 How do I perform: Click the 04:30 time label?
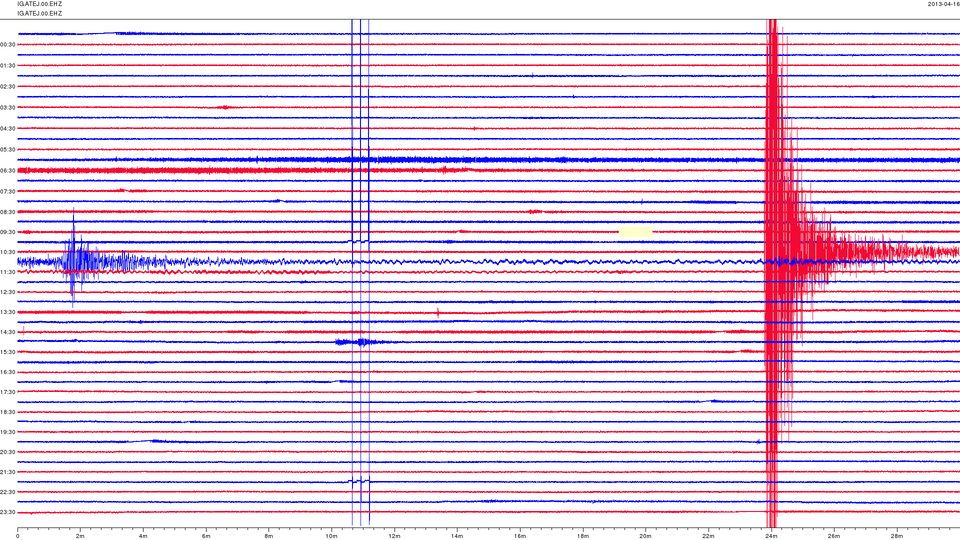pyautogui.click(x=8, y=129)
